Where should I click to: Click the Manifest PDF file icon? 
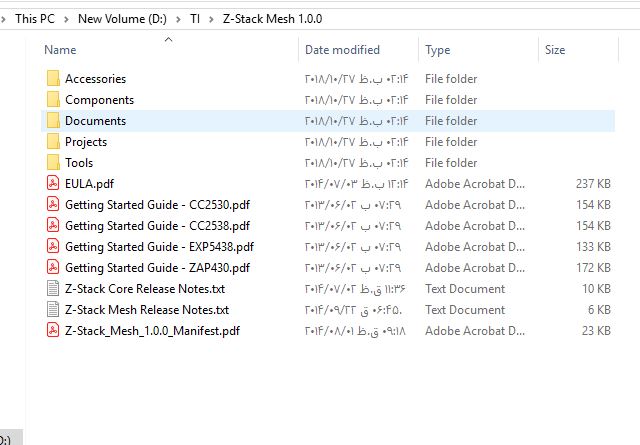coord(53,330)
